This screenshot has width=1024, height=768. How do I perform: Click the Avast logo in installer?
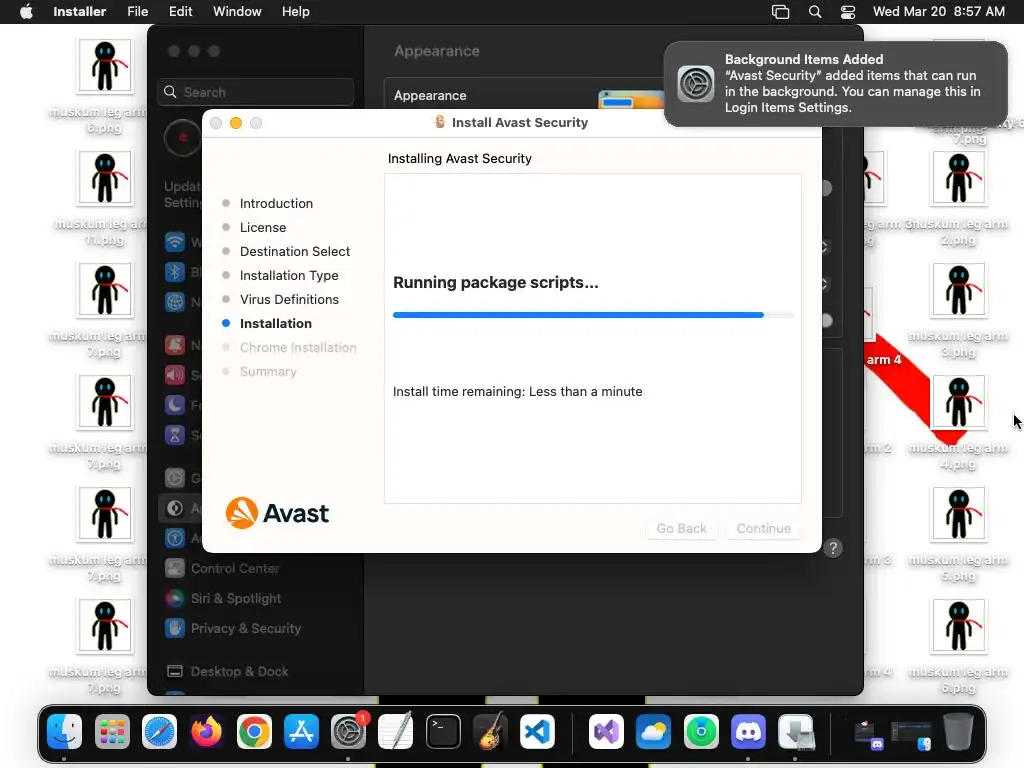(277, 513)
